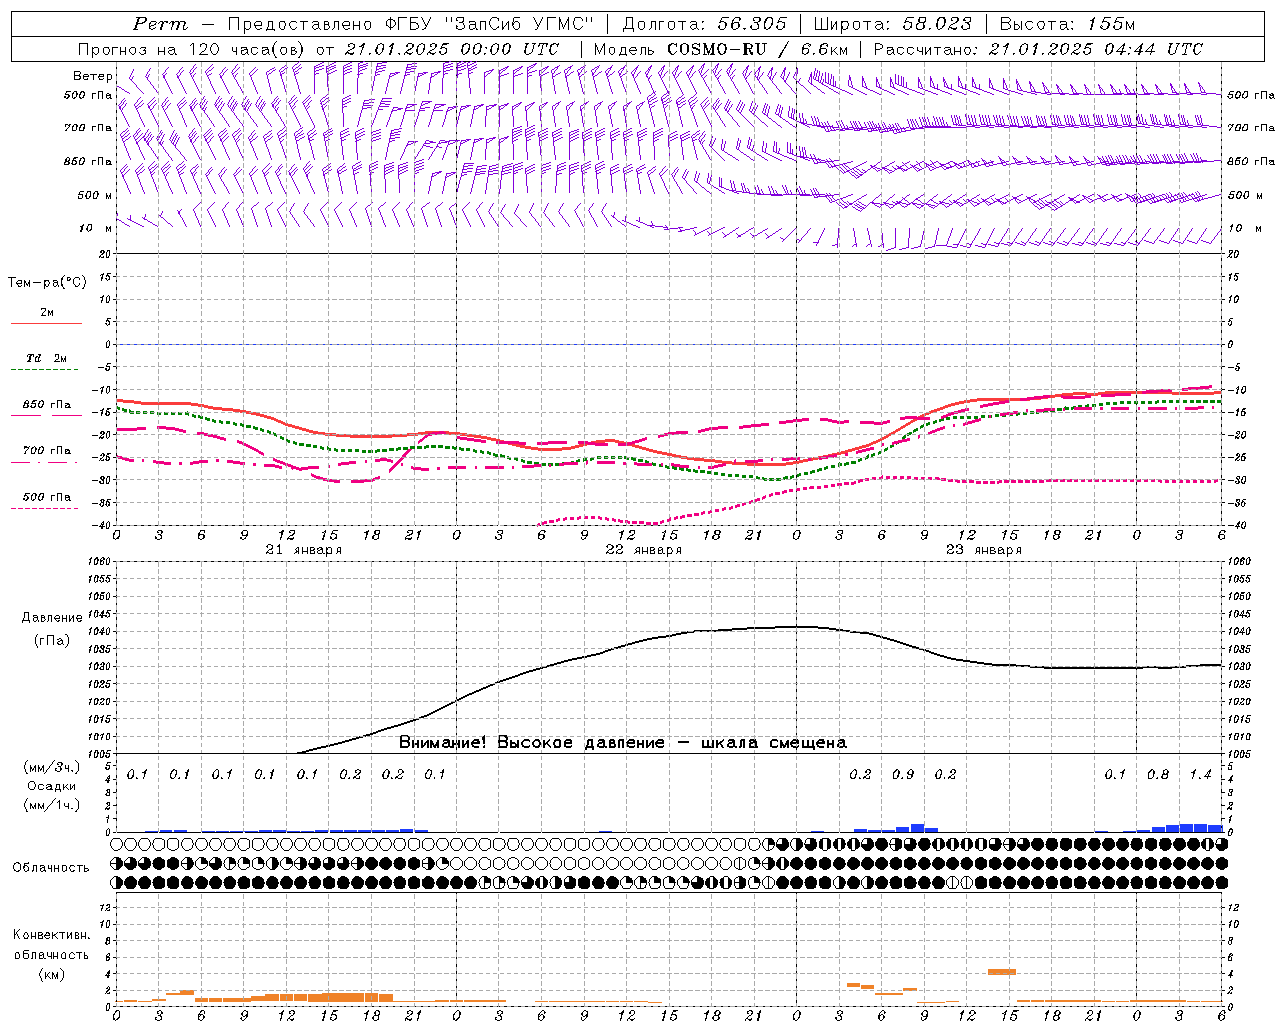Click the "Высота: 155м" header field
This screenshot has height=1024, width=1280.
coord(1067,24)
